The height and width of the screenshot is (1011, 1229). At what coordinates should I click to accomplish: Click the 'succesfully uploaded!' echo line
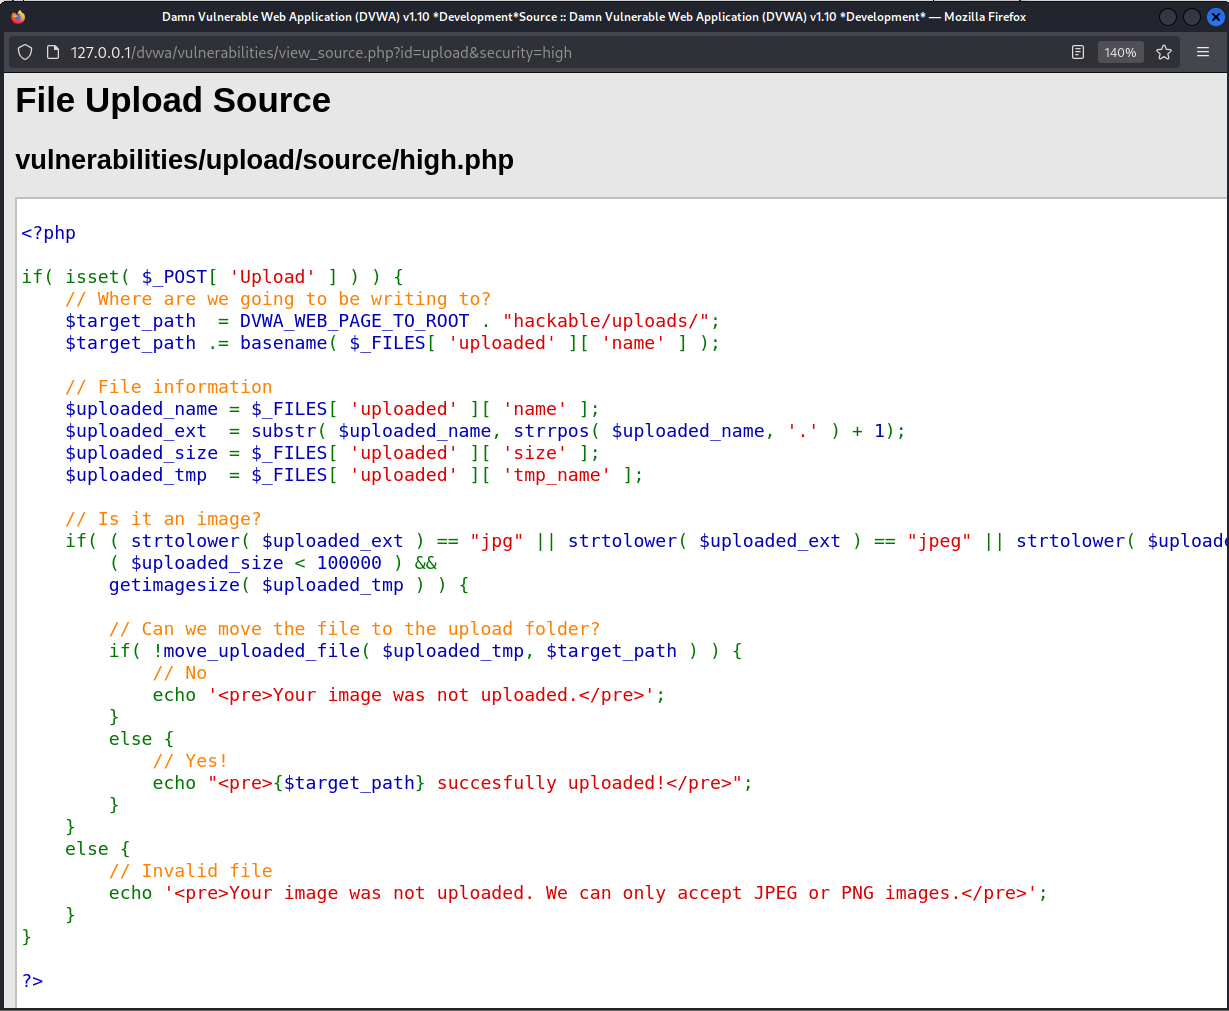click(452, 783)
